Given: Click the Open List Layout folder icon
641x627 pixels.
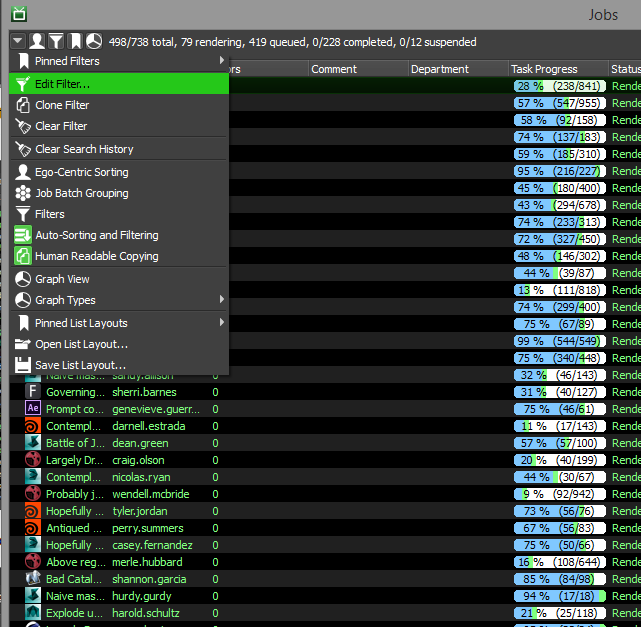Looking at the screenshot, I should pos(23,344).
